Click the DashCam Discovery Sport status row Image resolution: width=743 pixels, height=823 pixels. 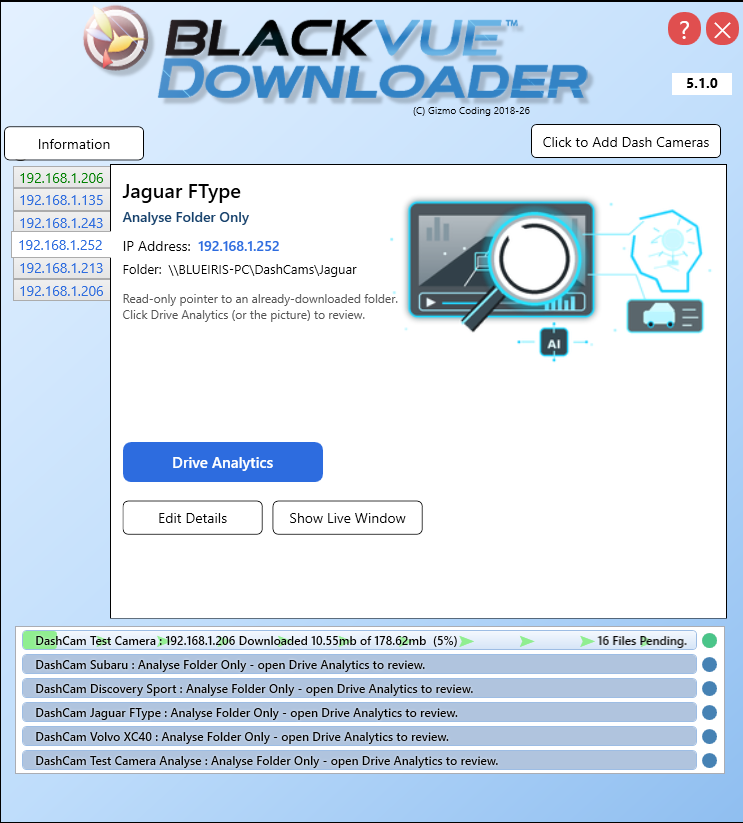coord(359,689)
